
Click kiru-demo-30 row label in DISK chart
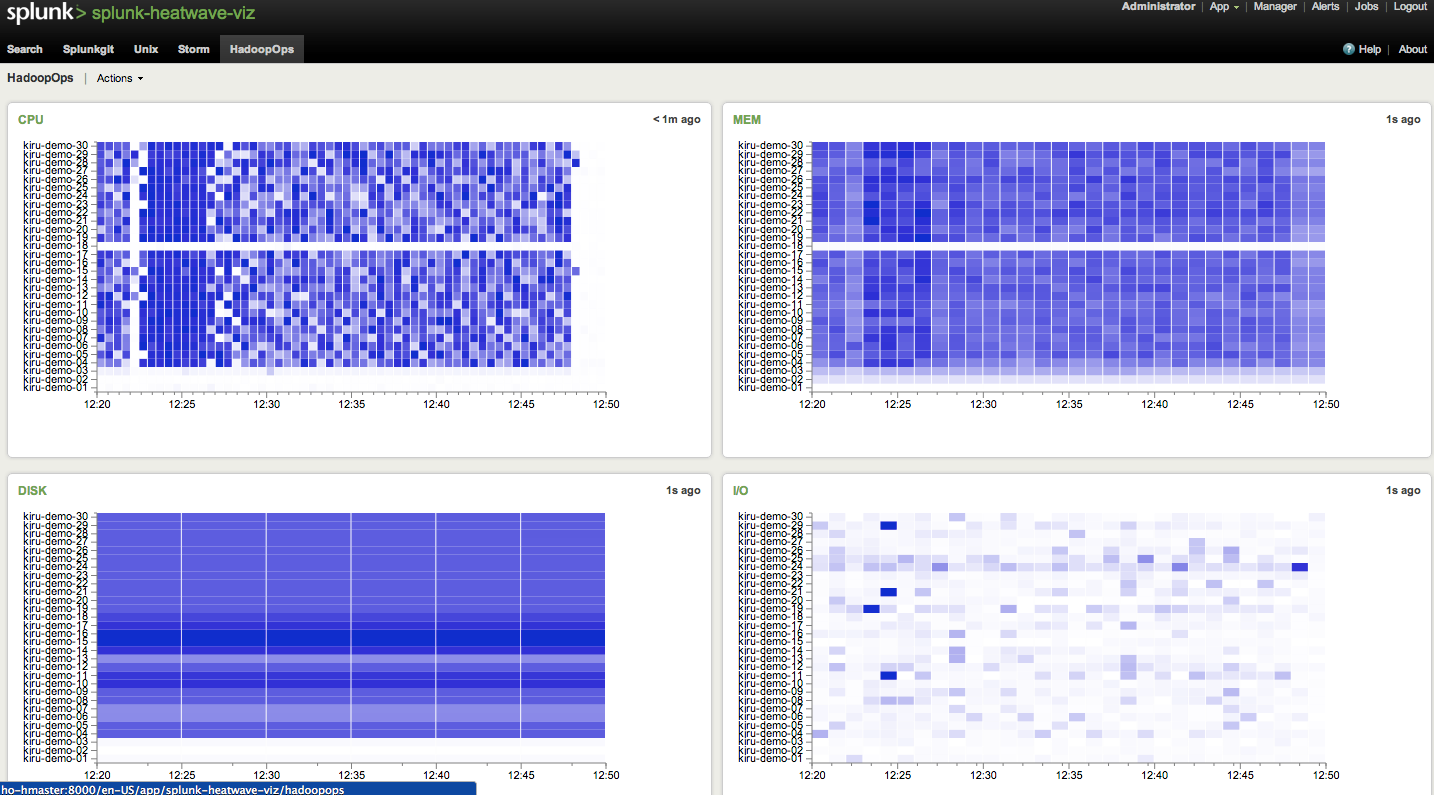[x=56, y=517]
